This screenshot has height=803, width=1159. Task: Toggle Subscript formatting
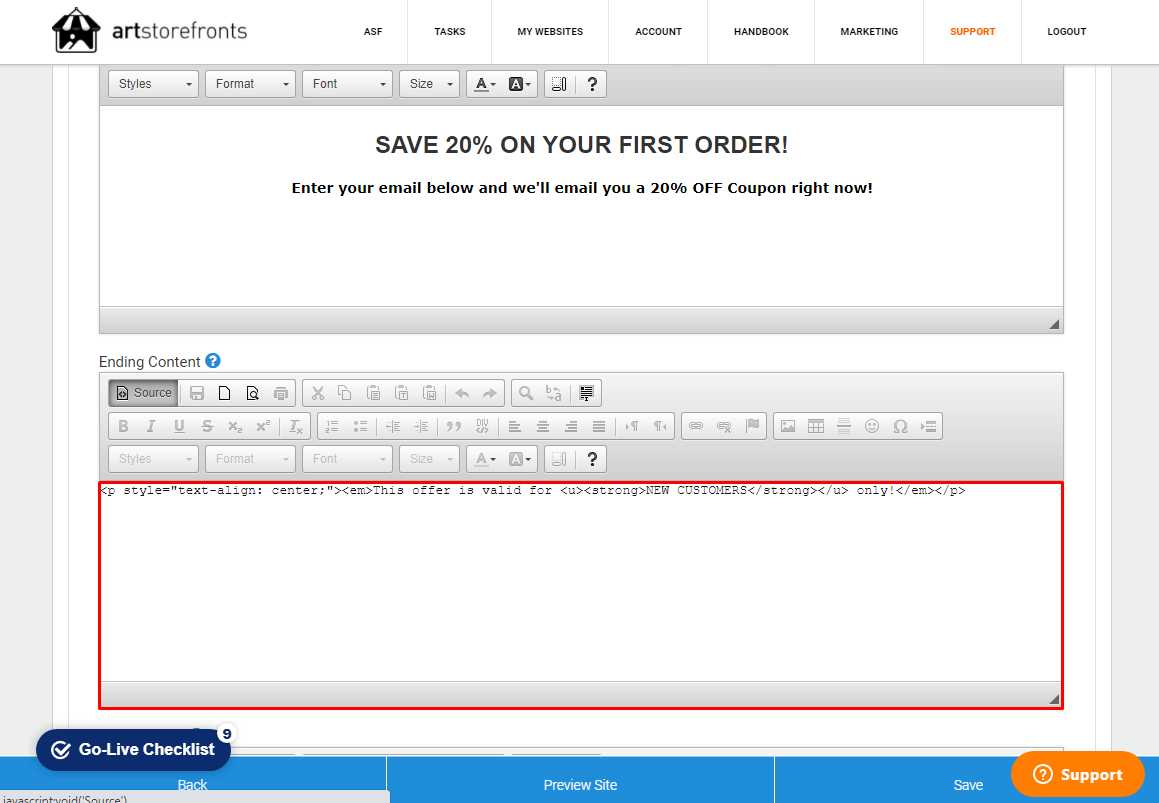tap(235, 426)
